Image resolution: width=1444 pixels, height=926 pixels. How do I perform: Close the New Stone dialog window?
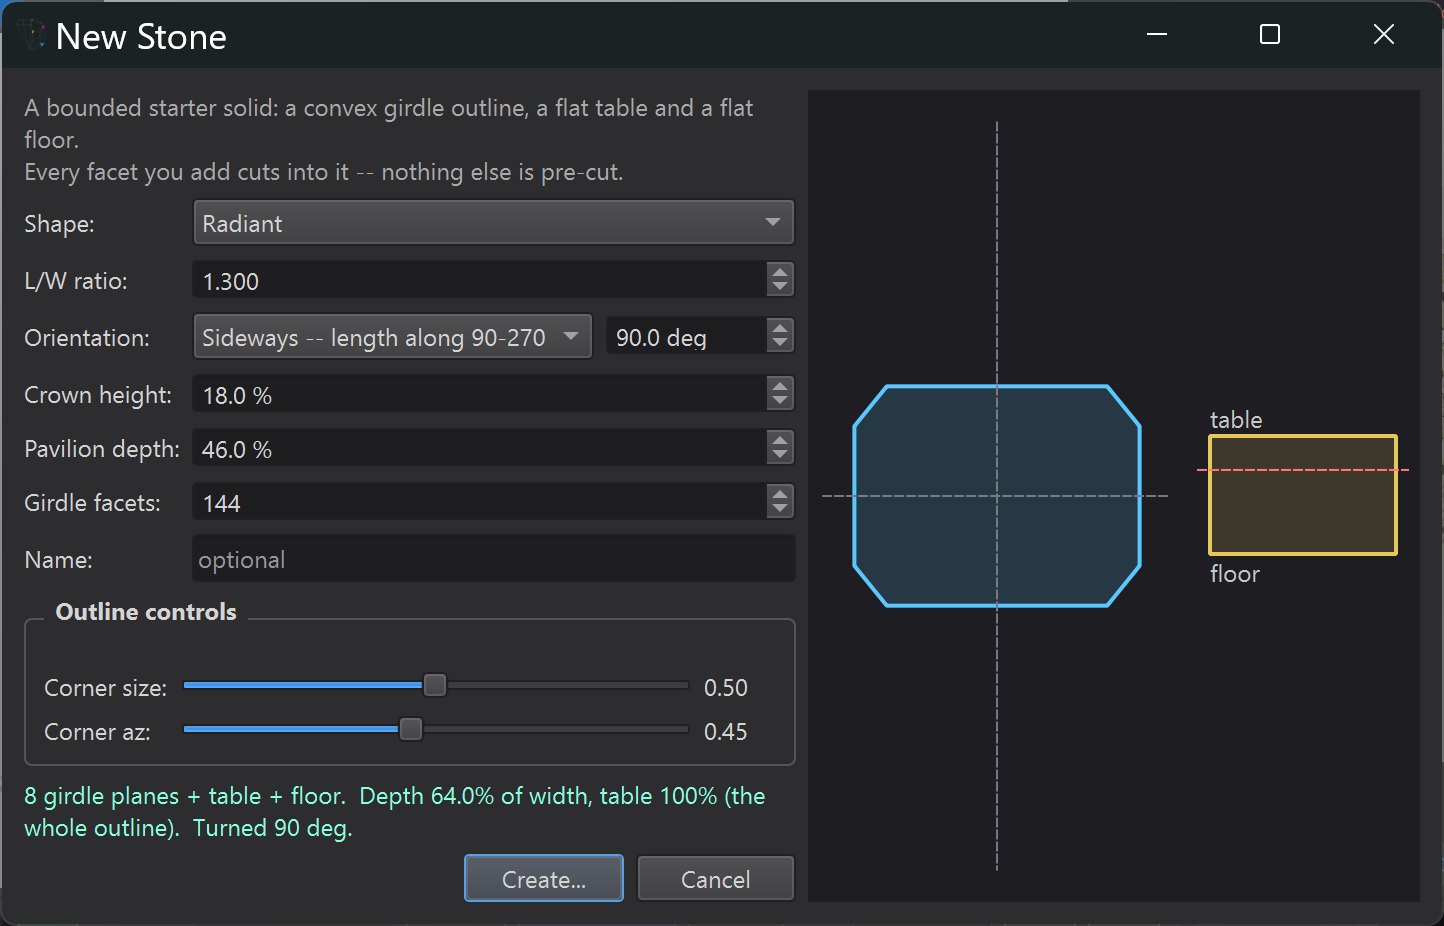(1384, 35)
